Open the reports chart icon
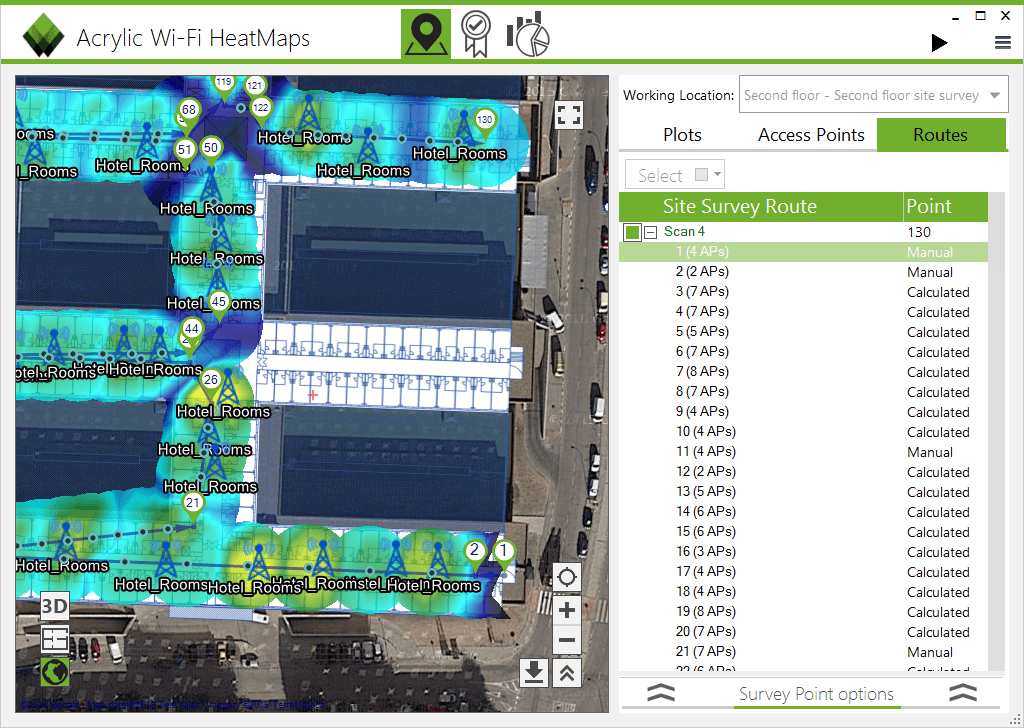The image size is (1024, 728). (528, 34)
